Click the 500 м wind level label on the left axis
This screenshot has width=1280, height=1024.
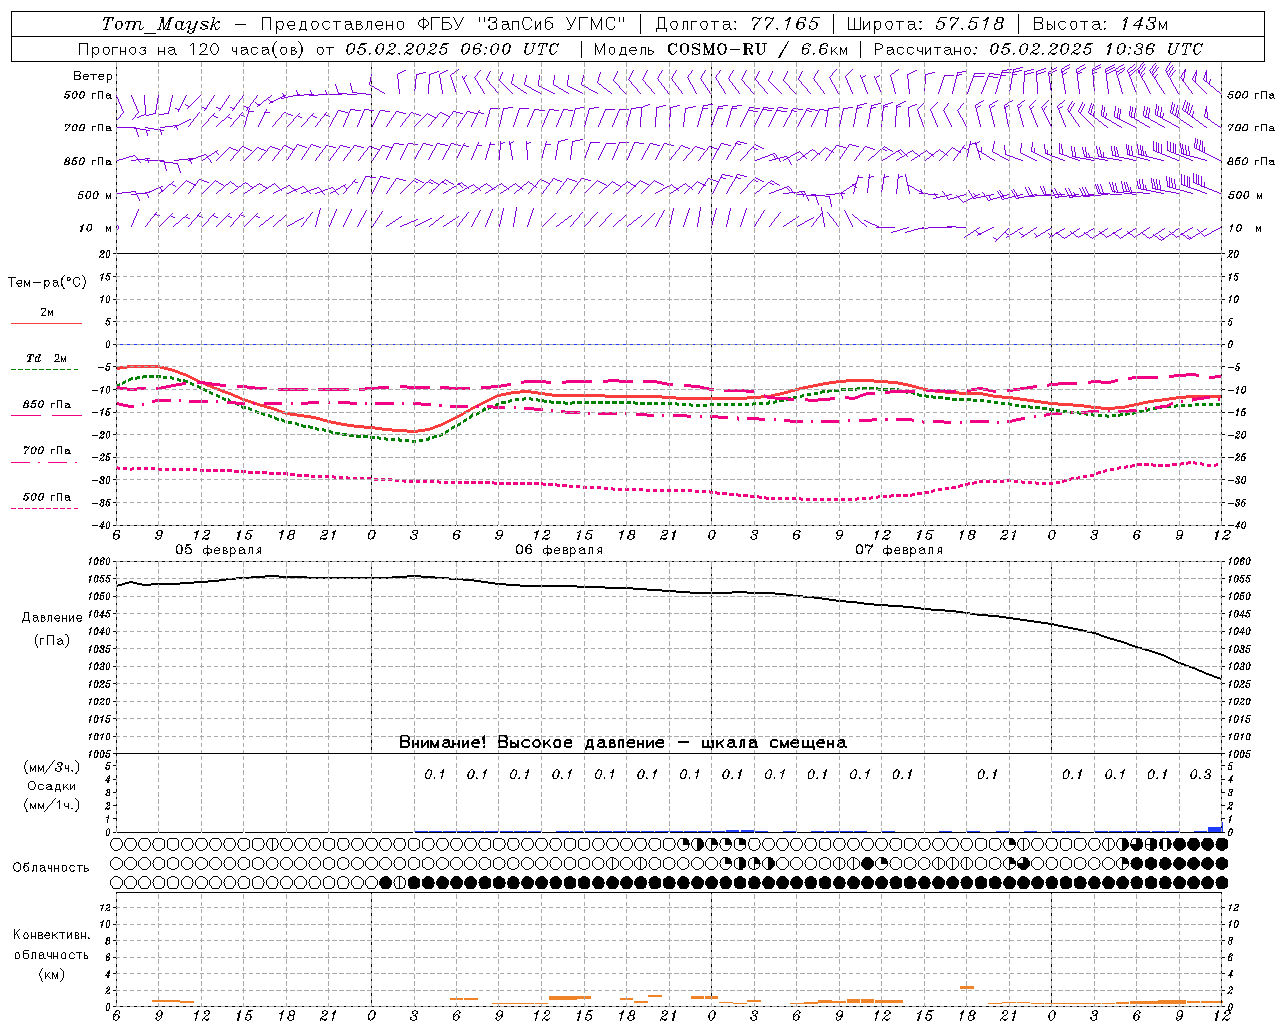tap(95, 195)
